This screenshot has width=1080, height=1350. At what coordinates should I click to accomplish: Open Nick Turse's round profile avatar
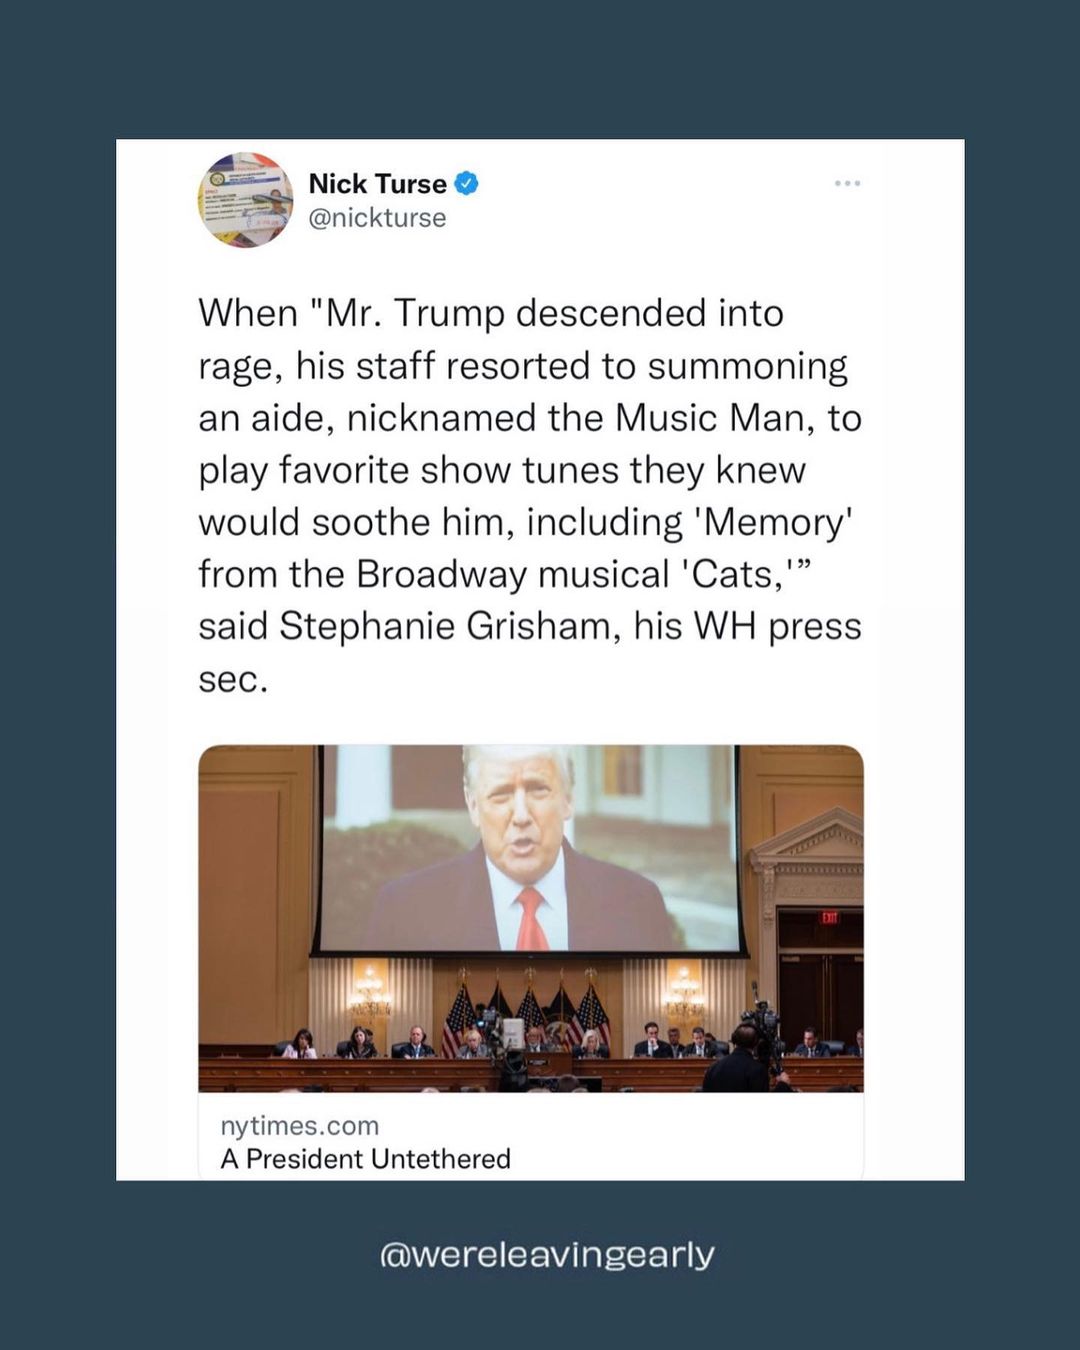click(245, 200)
